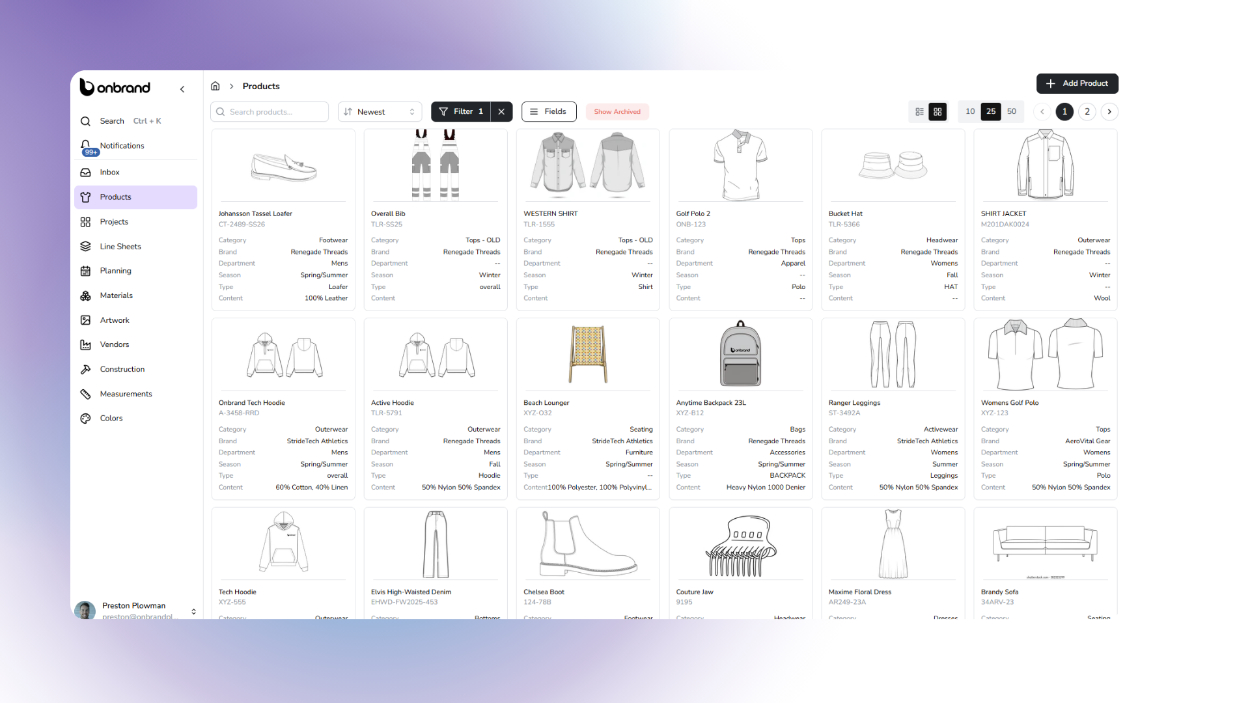This screenshot has width=1250, height=703.
Task: Open Tech Hoodie XYZ-555 thumbnail
Action: 283,543
